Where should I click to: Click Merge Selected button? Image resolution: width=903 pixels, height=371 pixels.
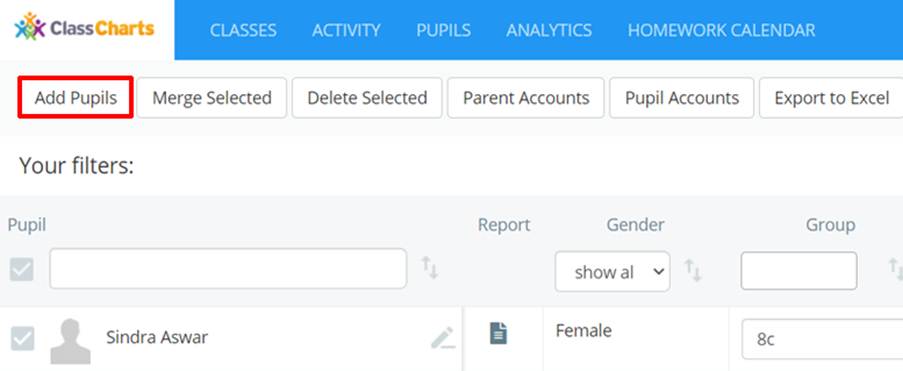point(211,98)
